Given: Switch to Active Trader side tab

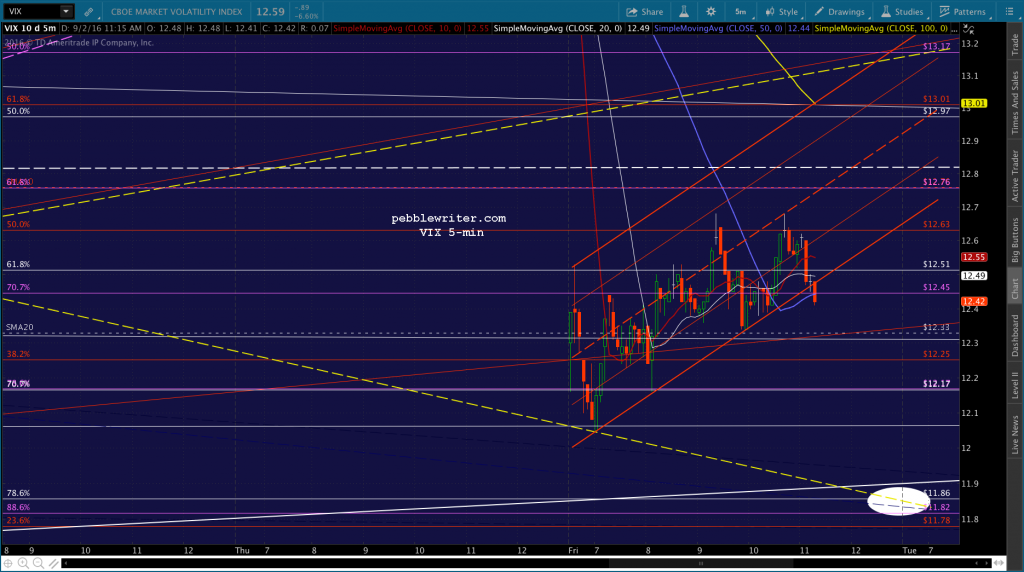Looking at the screenshot, I should (1015, 176).
